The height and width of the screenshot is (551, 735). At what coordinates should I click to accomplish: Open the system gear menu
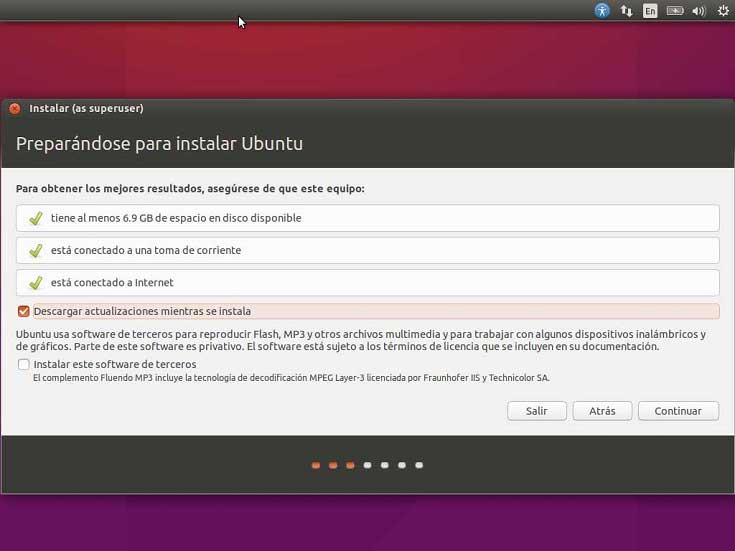[x=723, y=10]
